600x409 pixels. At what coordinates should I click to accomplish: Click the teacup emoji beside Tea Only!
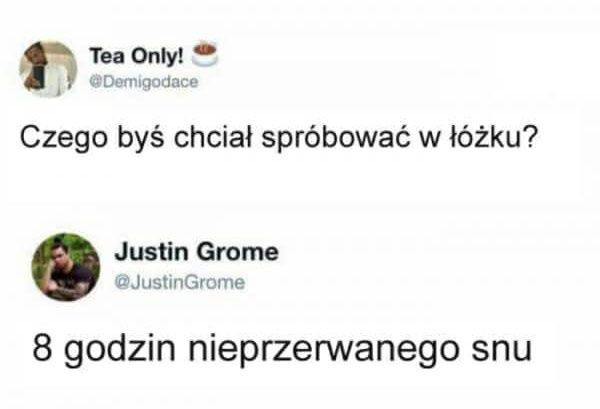pyautogui.click(x=204, y=54)
